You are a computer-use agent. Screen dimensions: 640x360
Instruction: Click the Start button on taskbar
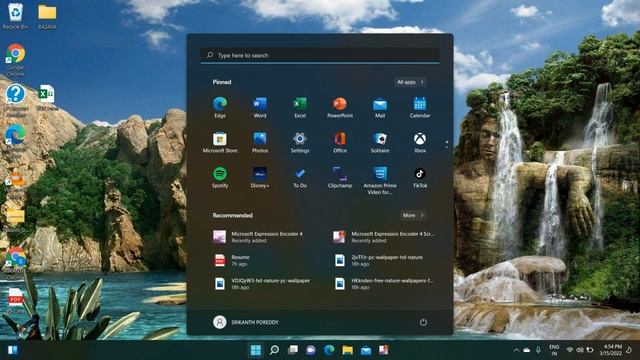pos(256,350)
